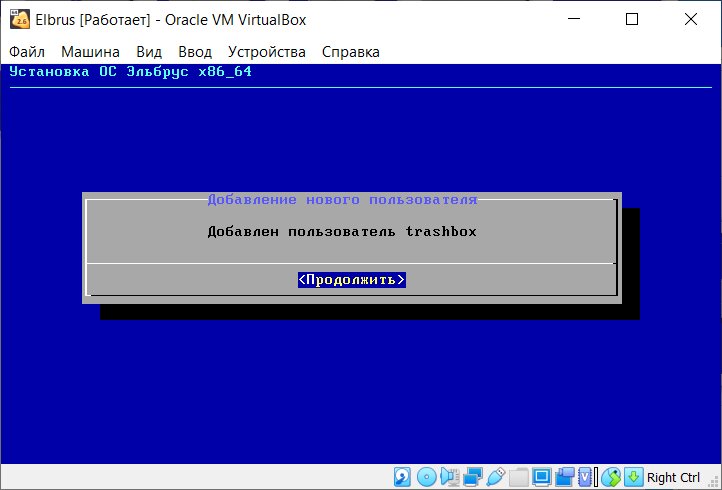The width and height of the screenshot is (722, 490).
Task: Click the USB devices status icon
Action: pos(495,477)
